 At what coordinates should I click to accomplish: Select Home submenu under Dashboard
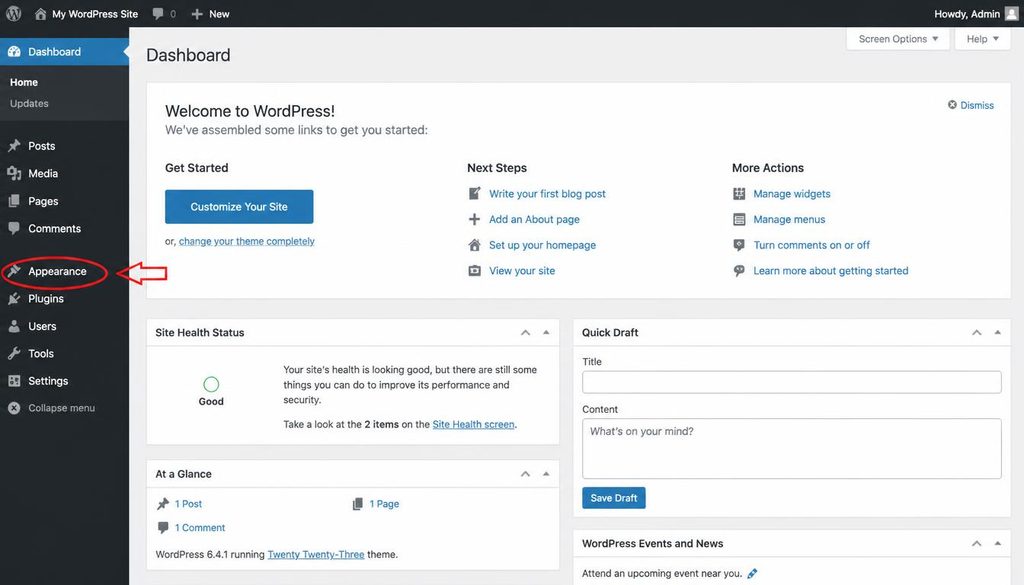(24, 82)
